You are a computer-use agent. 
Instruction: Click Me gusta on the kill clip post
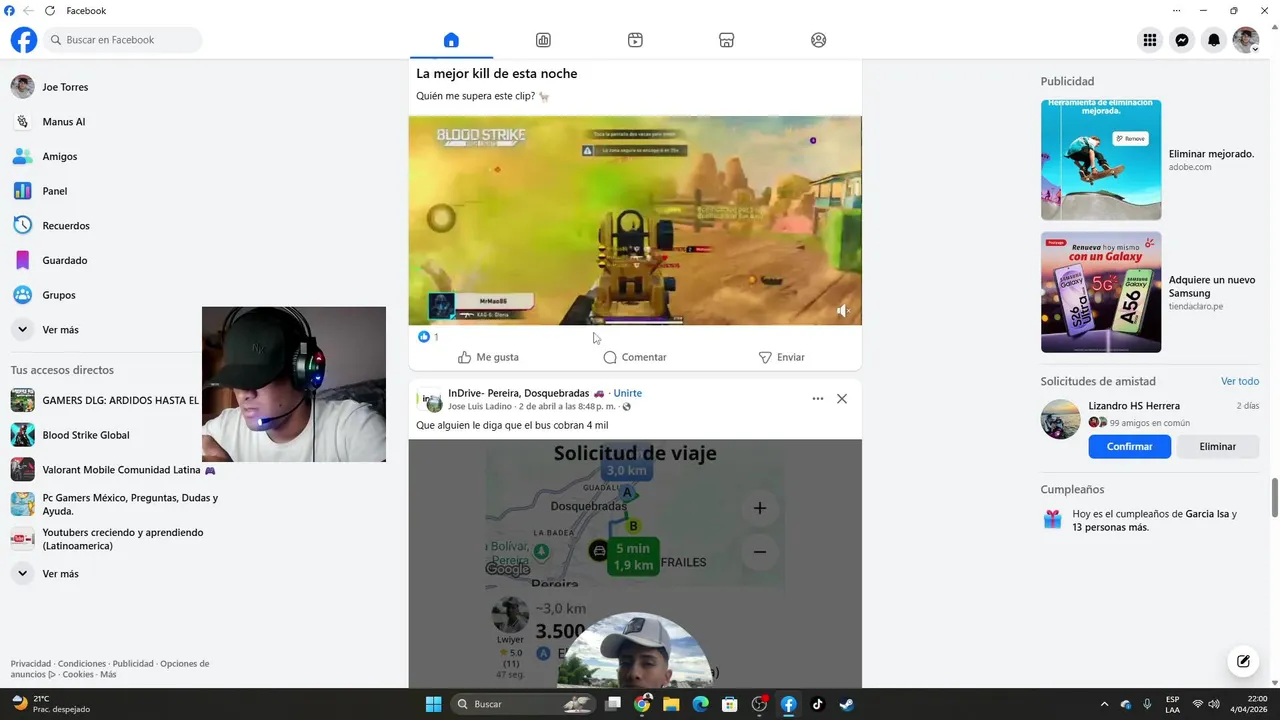point(488,357)
